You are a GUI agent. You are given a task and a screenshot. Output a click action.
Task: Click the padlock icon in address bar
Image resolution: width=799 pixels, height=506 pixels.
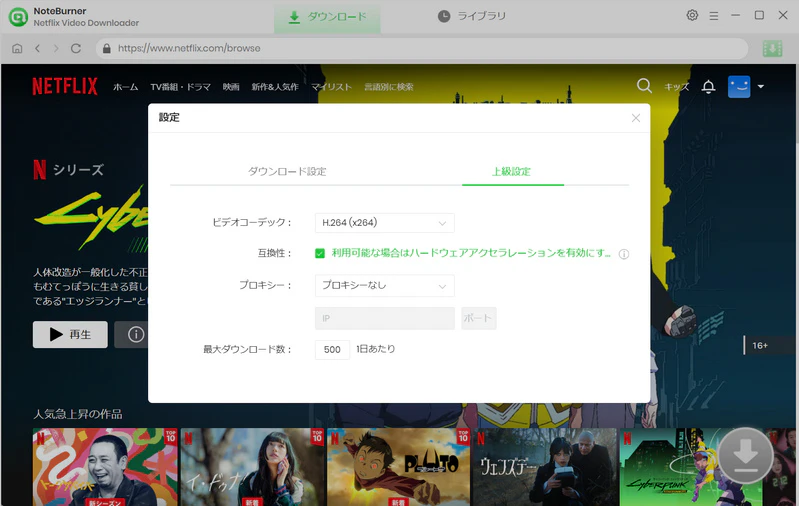pyautogui.click(x=106, y=48)
